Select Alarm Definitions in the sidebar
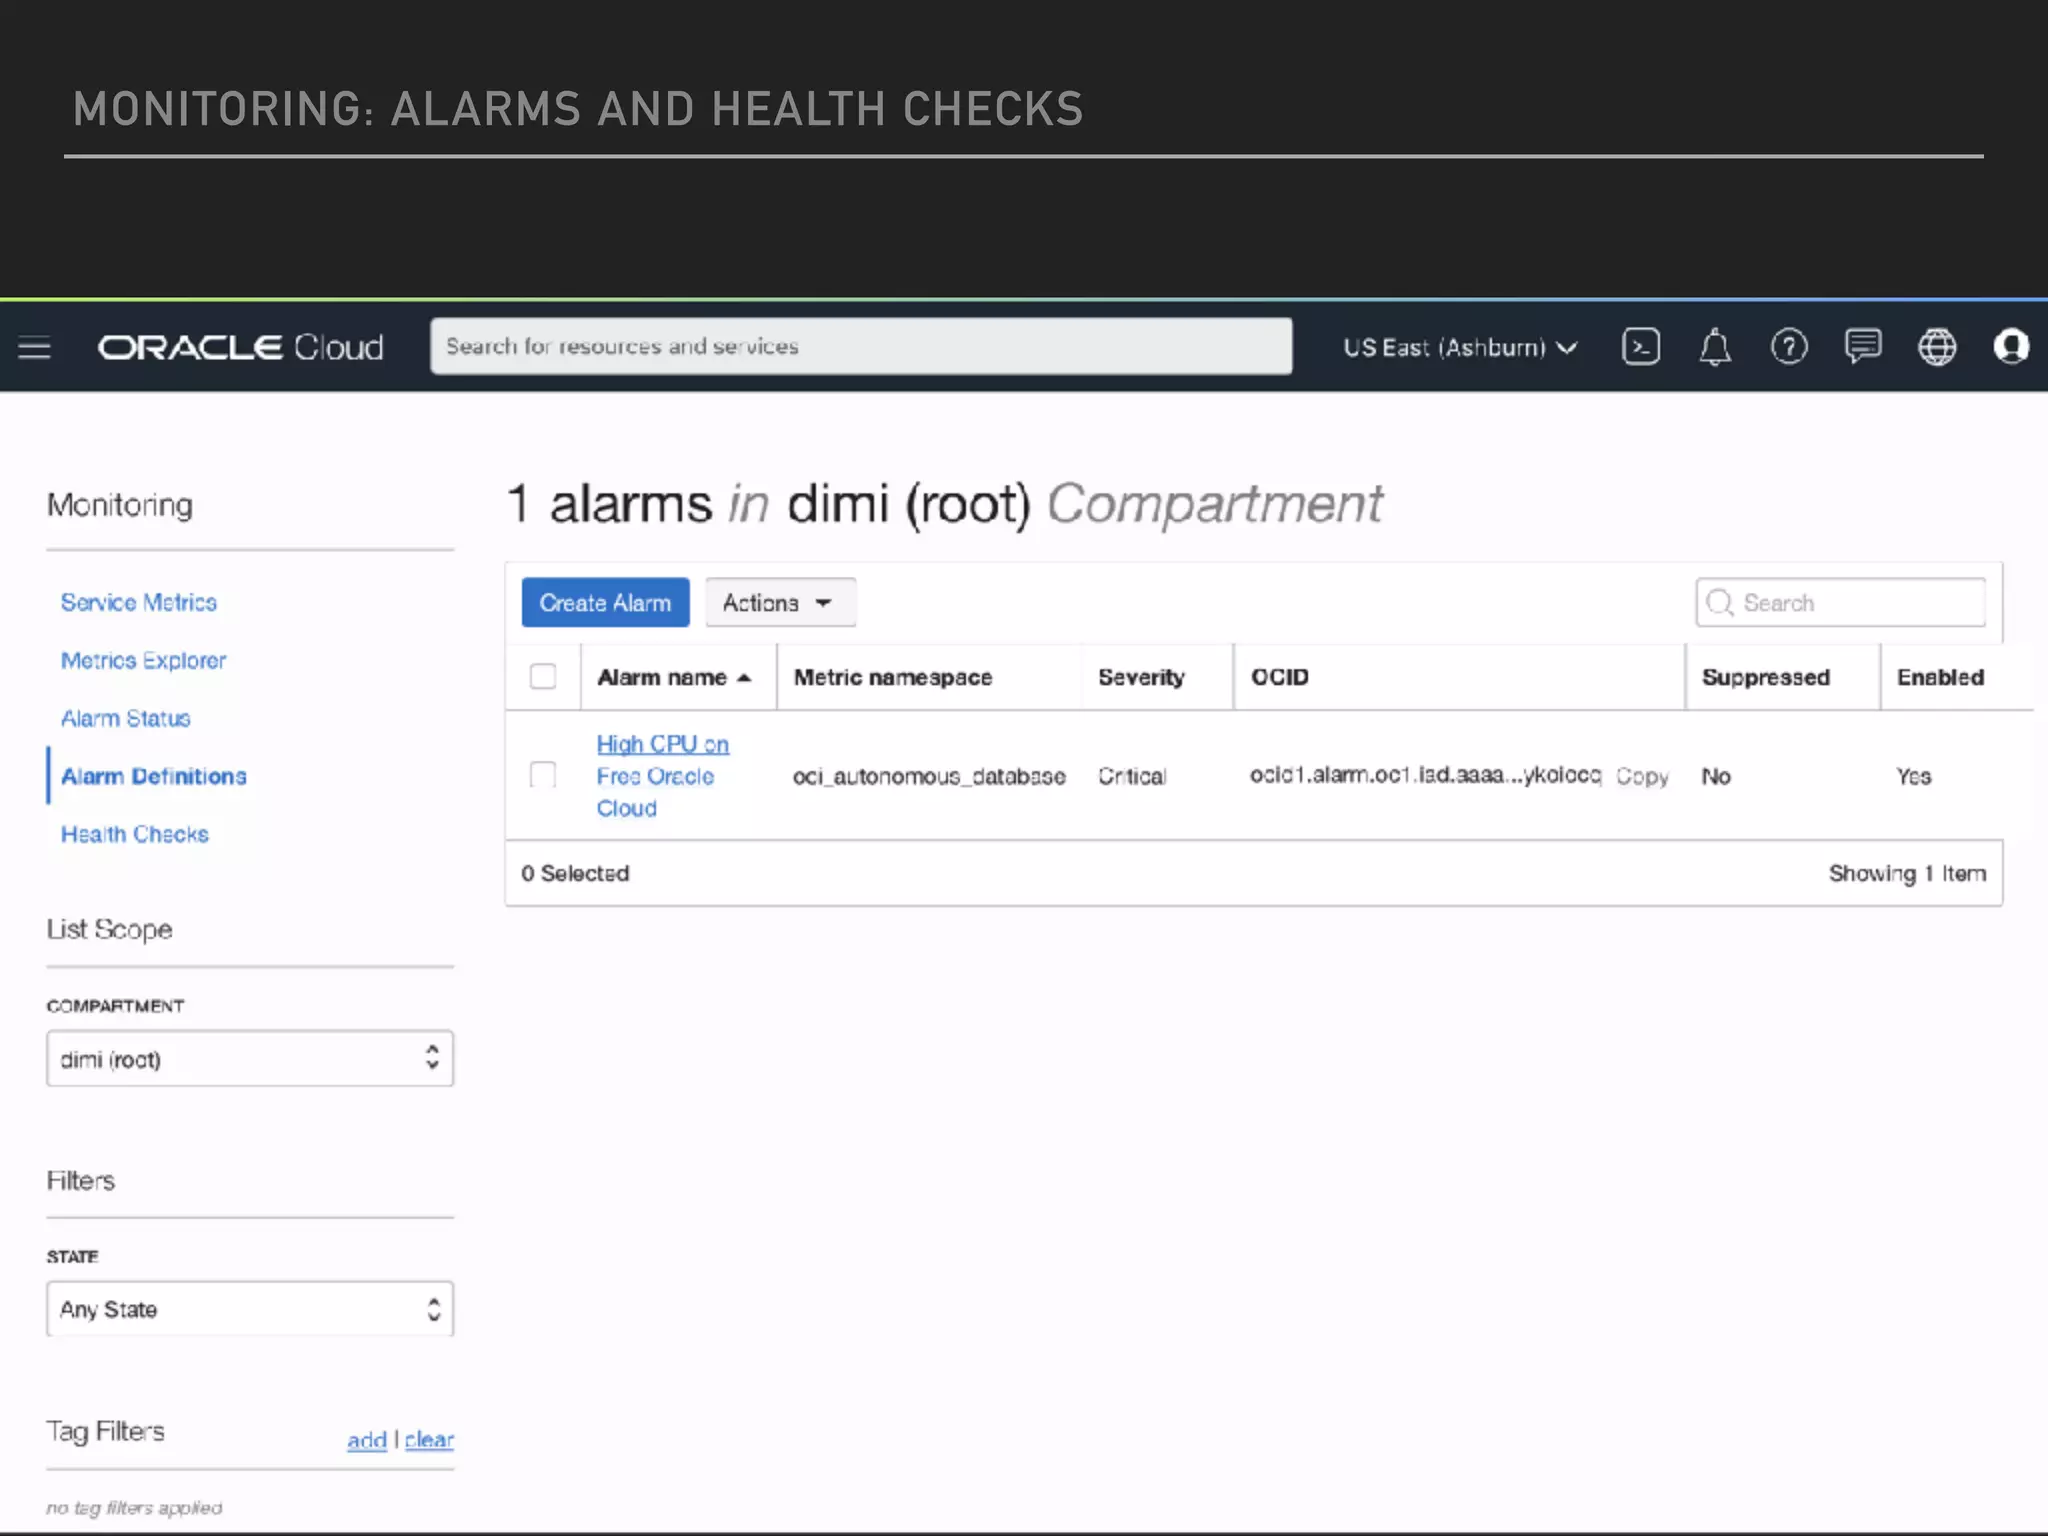Viewport: 2048px width, 1536px height. point(154,776)
